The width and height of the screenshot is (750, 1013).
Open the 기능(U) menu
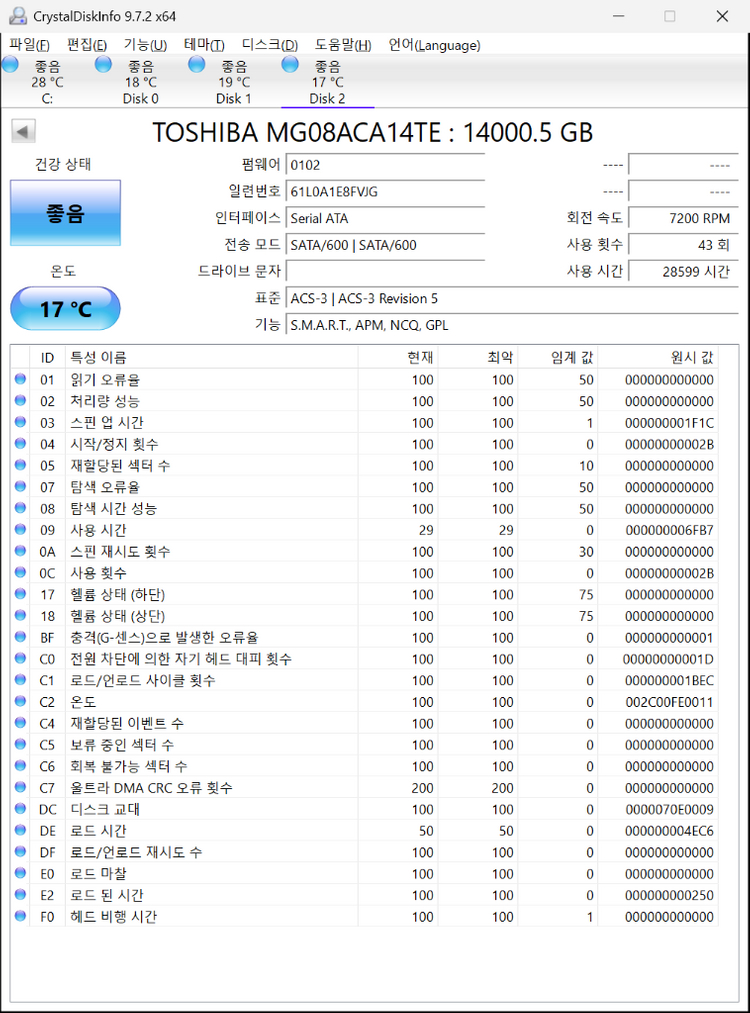pyautogui.click(x=145, y=45)
